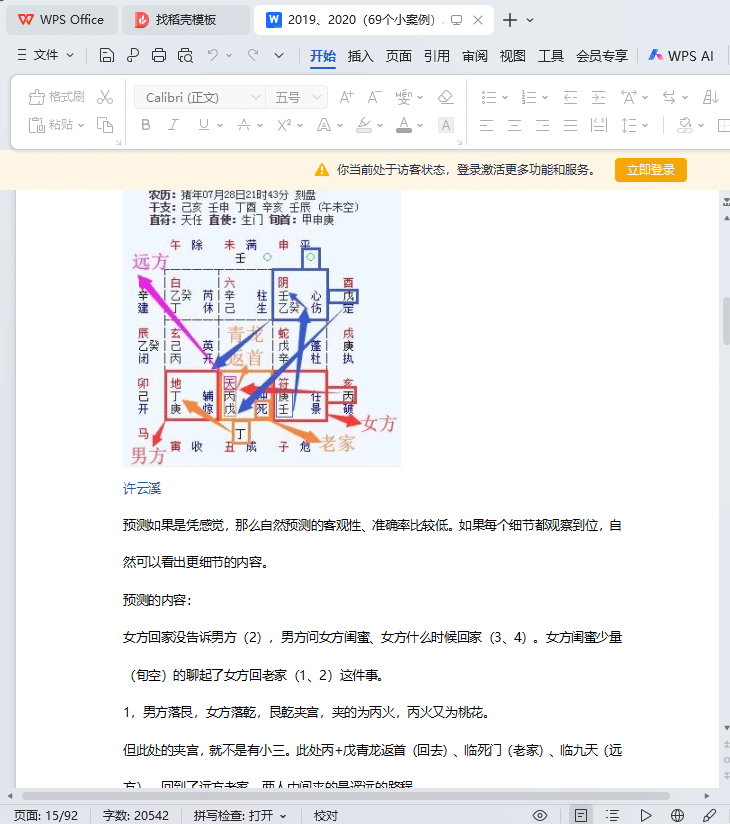Click the Export to PDF icon
The image size is (730, 824).
133,55
